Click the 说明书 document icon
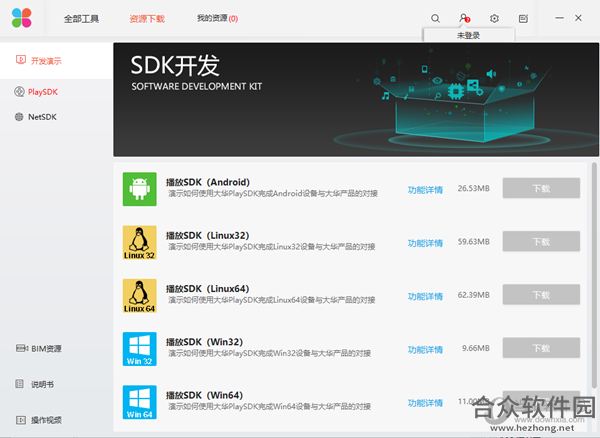This screenshot has height=438, width=600. pos(19,384)
